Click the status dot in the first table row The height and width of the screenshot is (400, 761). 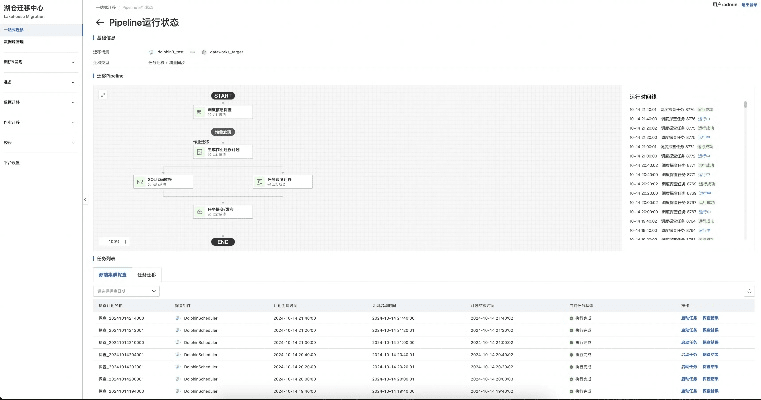coord(571,317)
